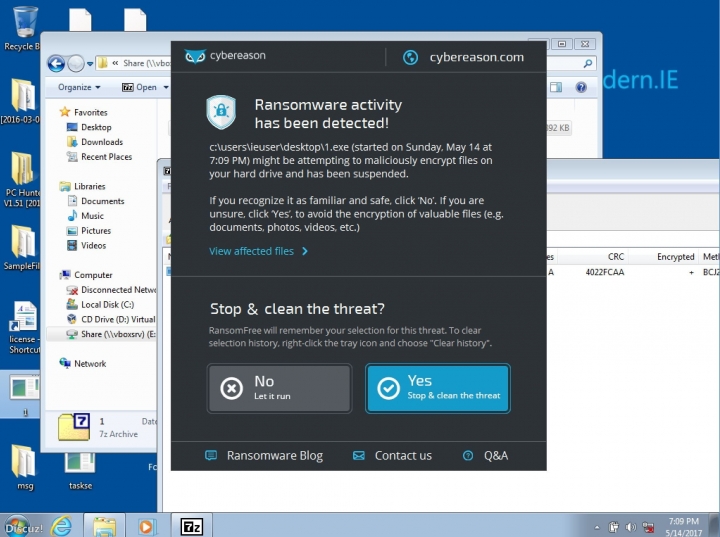Open Windows Explorer from the taskbar
Screen dimensions: 720x537
pos(104,526)
